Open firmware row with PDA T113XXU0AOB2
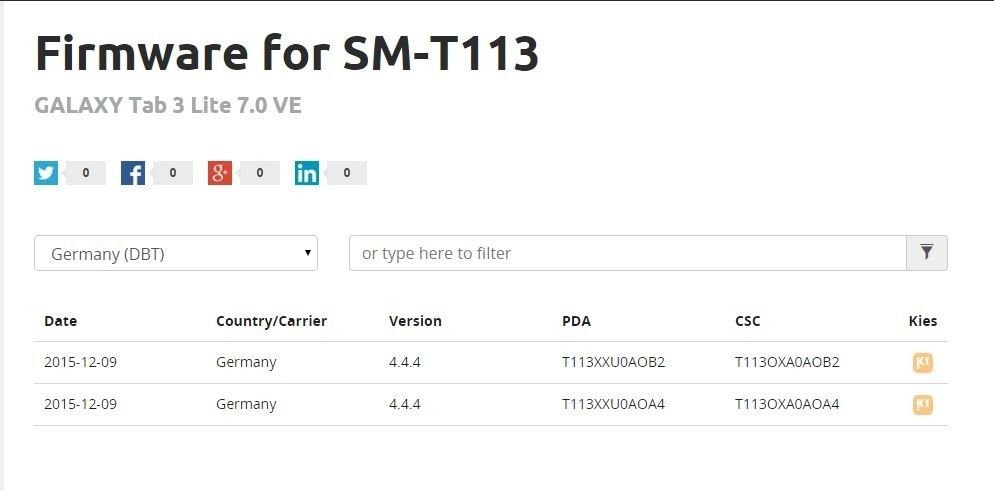Image resolution: width=994 pixels, height=491 pixels. click(491, 362)
